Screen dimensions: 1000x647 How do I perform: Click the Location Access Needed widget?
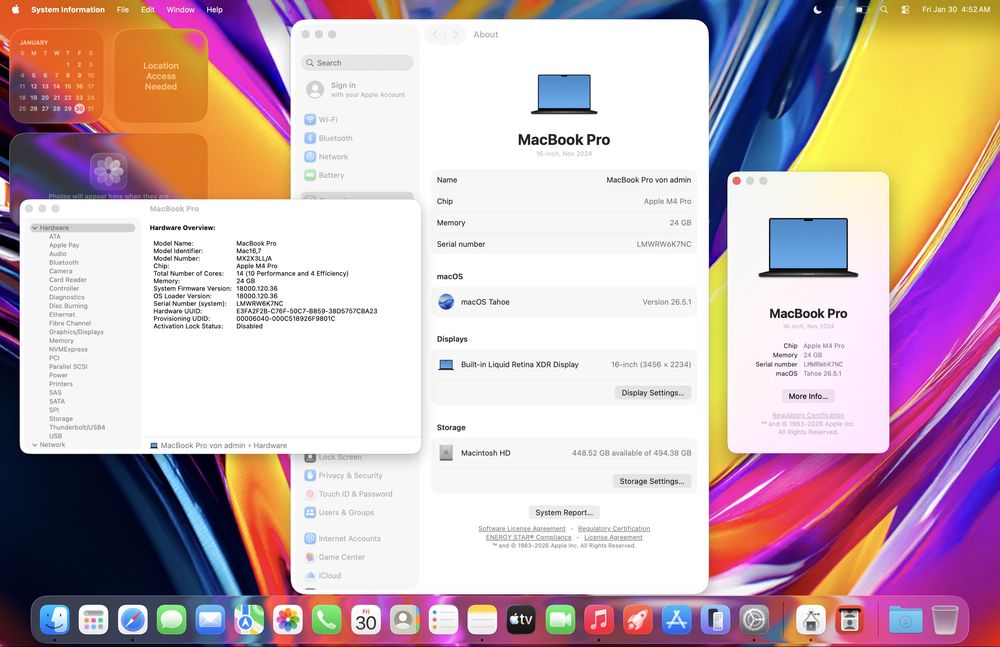pyautogui.click(x=161, y=76)
